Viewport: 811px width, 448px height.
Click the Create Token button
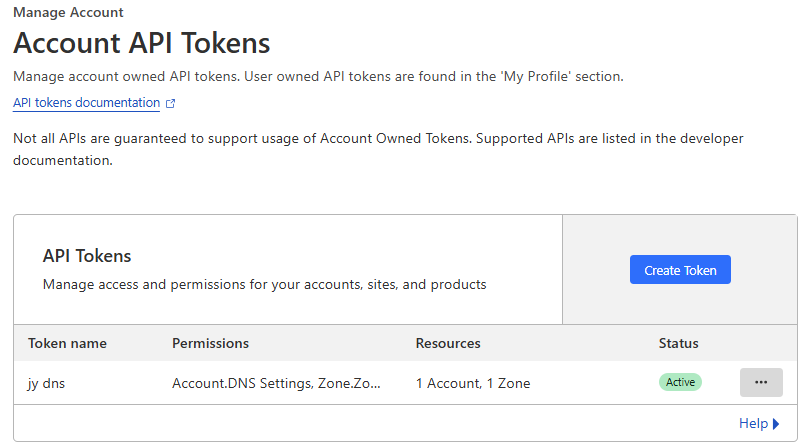pyautogui.click(x=680, y=270)
